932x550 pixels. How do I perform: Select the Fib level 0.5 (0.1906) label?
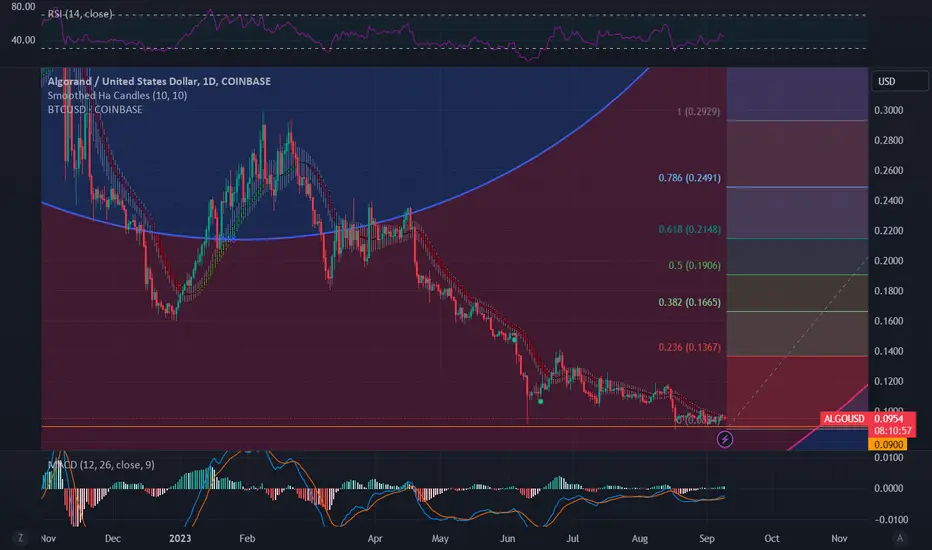694,265
